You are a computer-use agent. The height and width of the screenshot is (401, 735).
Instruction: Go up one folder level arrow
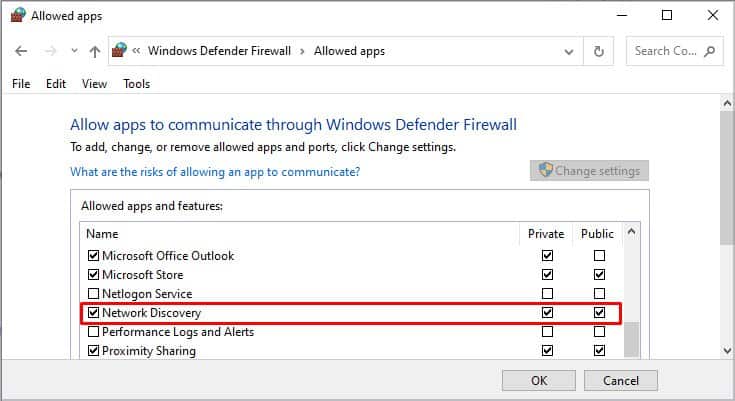tap(95, 51)
